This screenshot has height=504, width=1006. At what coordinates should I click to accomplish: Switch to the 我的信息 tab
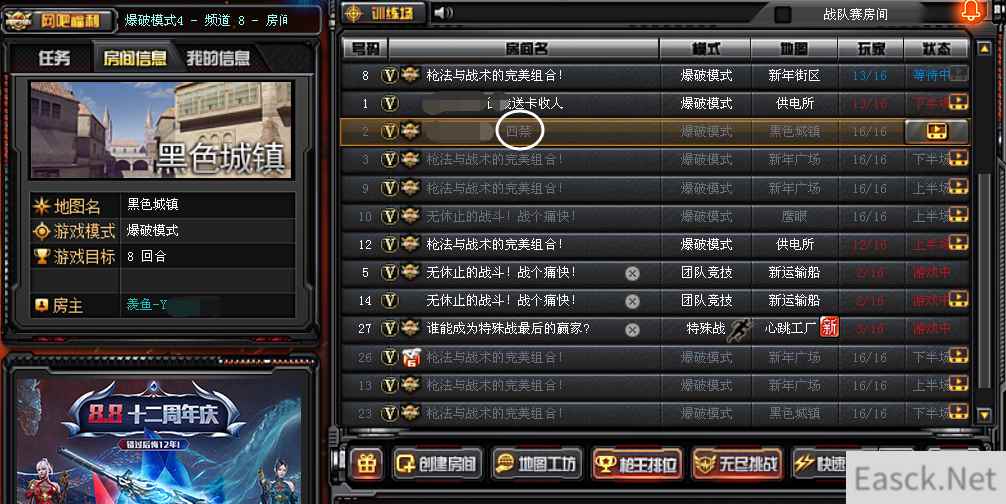click(x=218, y=58)
